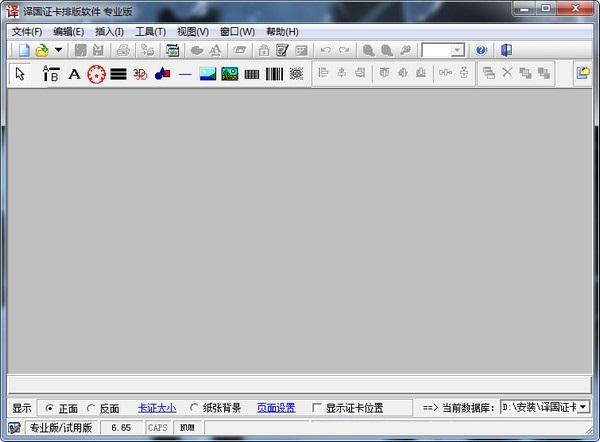Expand the arrow beside the open folder icon
600x442 pixels.
tap(58, 50)
